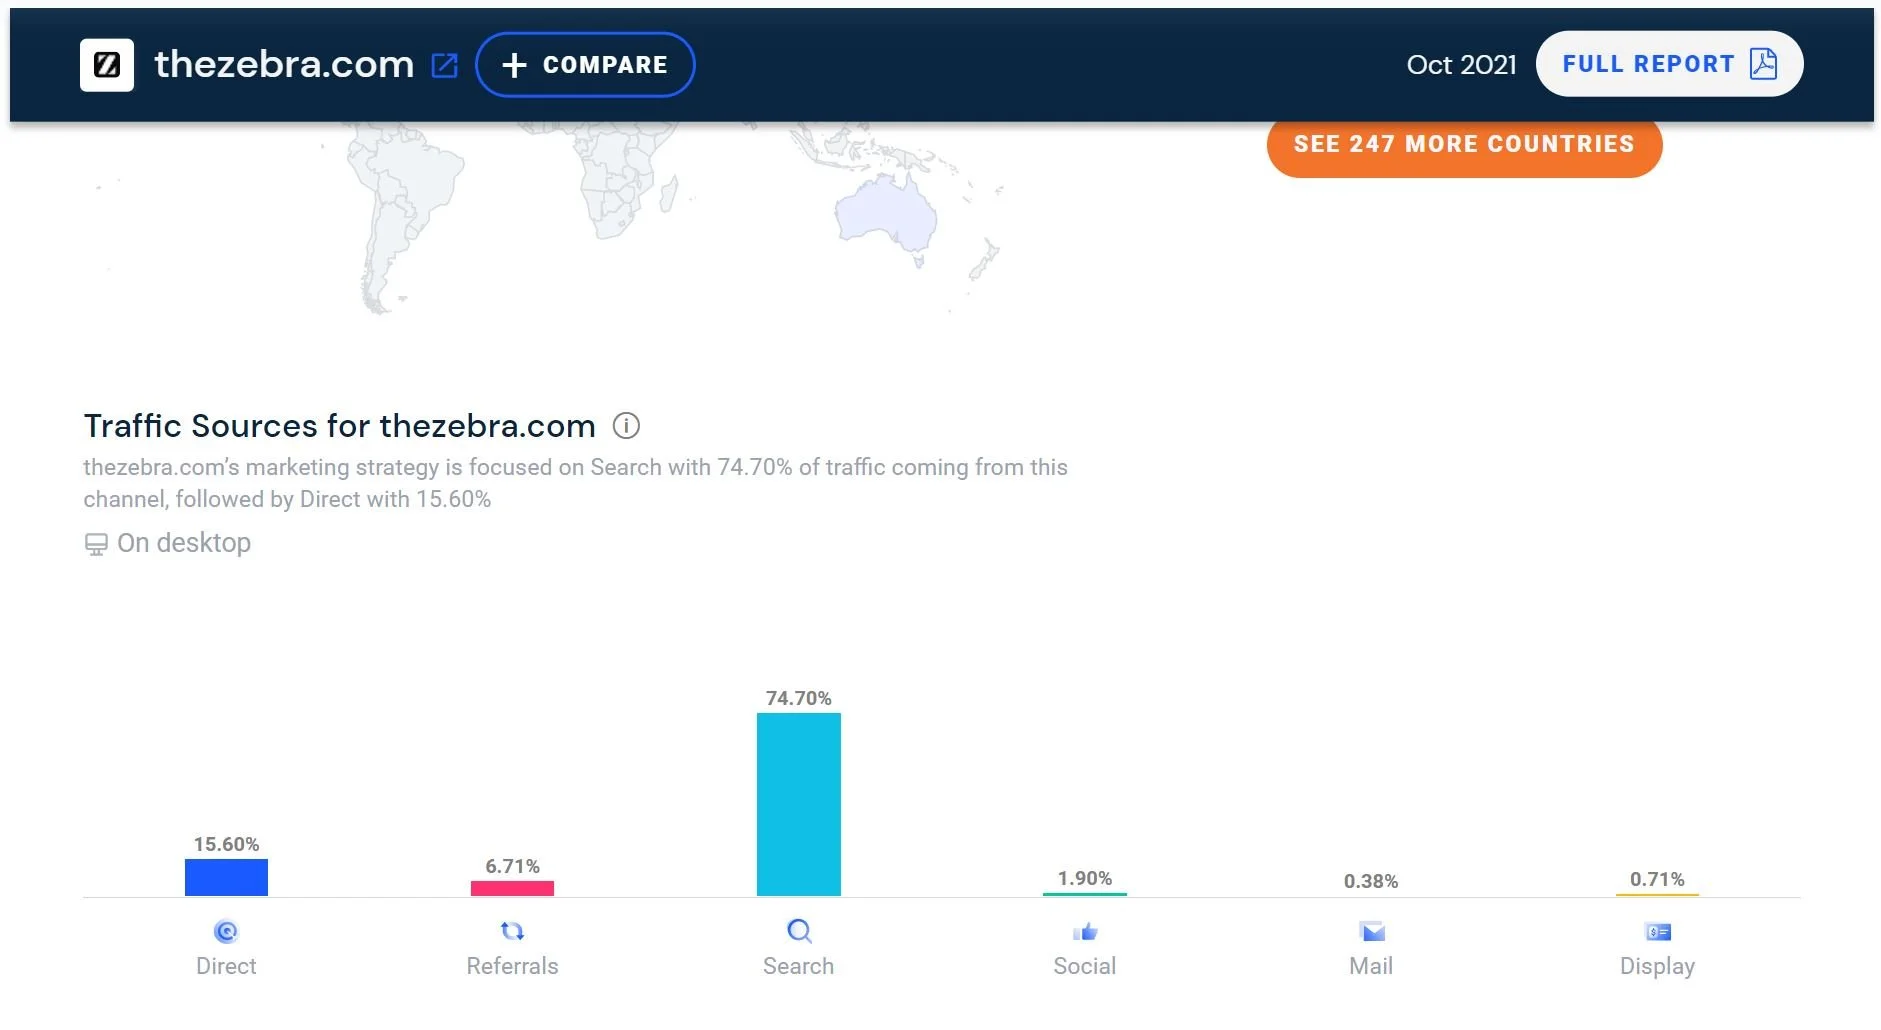Click the Compare button
The height and width of the screenshot is (1030, 1881).
point(585,65)
